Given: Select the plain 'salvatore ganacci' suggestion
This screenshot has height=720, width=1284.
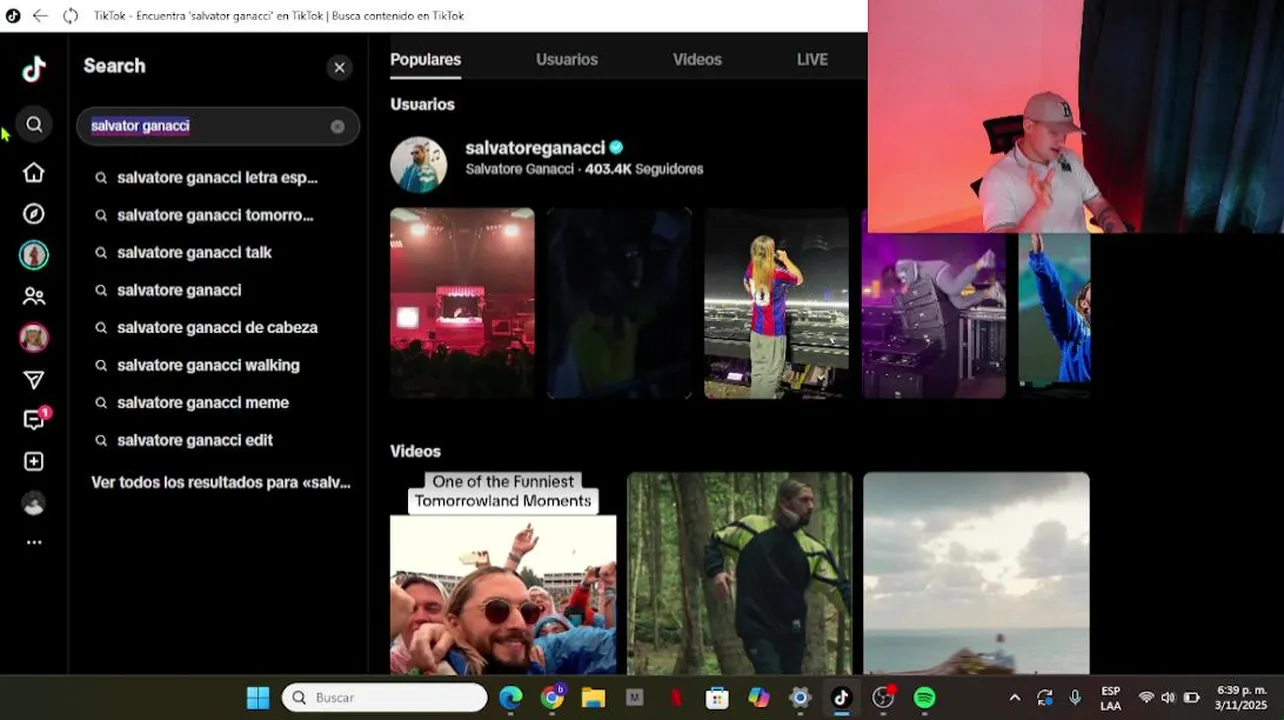Looking at the screenshot, I should (x=179, y=290).
